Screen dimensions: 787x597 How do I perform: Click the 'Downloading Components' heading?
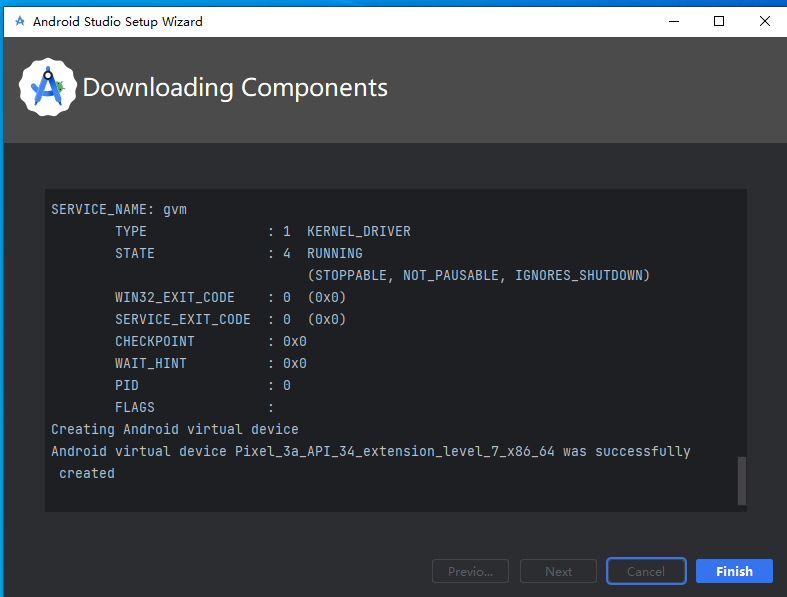235,87
